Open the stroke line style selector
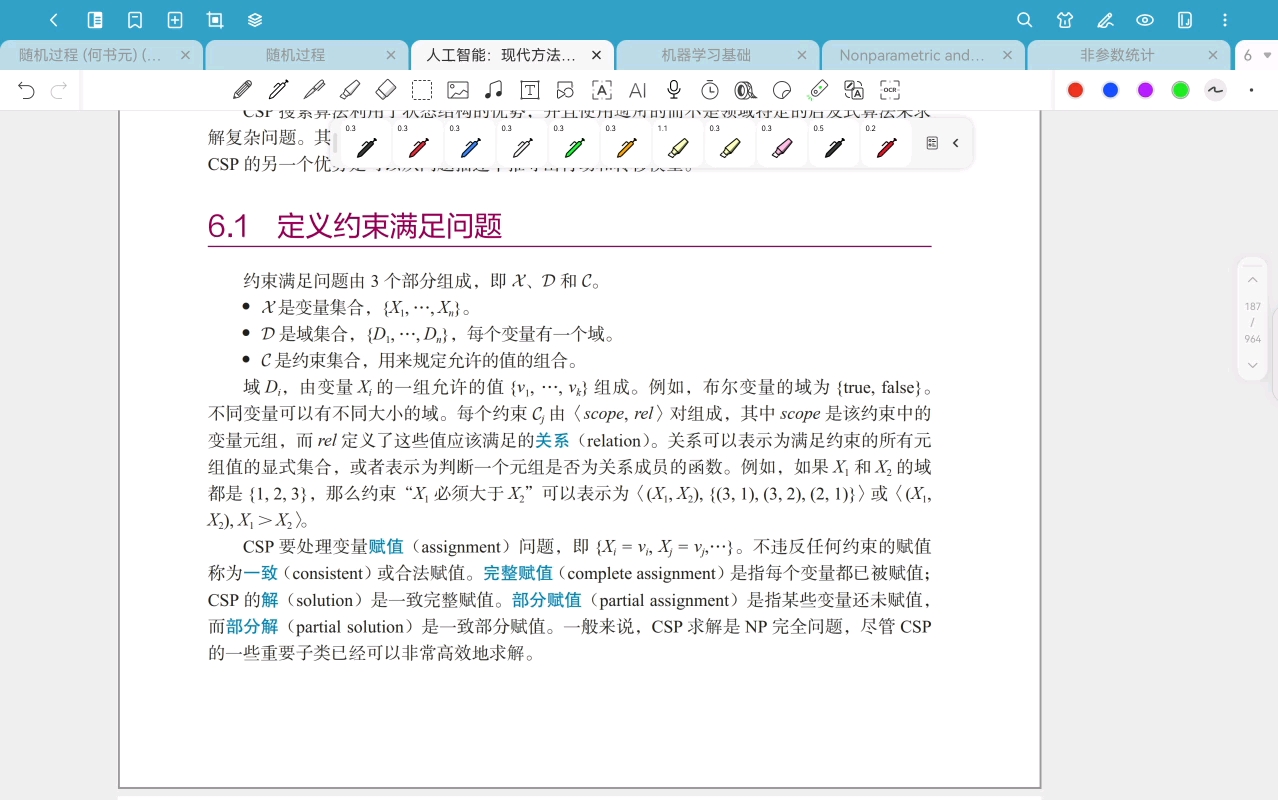1278x800 pixels. [1216, 90]
